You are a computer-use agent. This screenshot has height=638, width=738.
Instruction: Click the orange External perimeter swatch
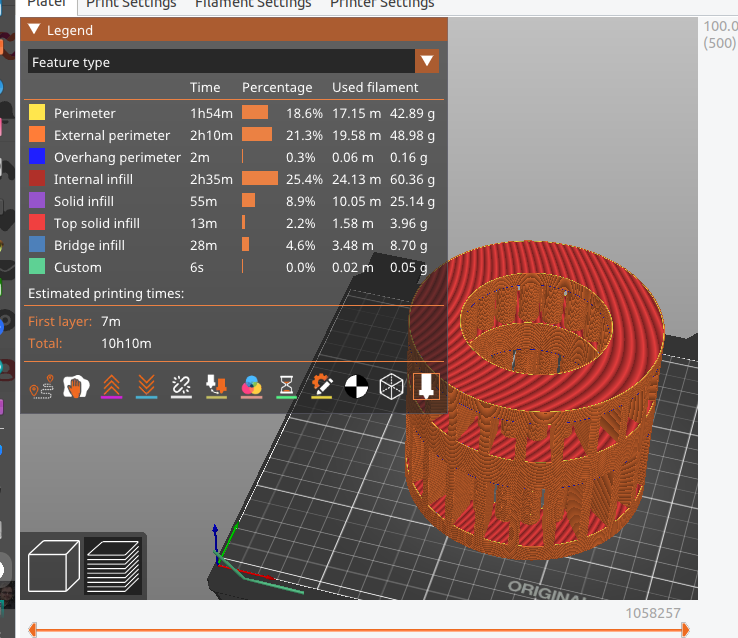tap(37, 135)
